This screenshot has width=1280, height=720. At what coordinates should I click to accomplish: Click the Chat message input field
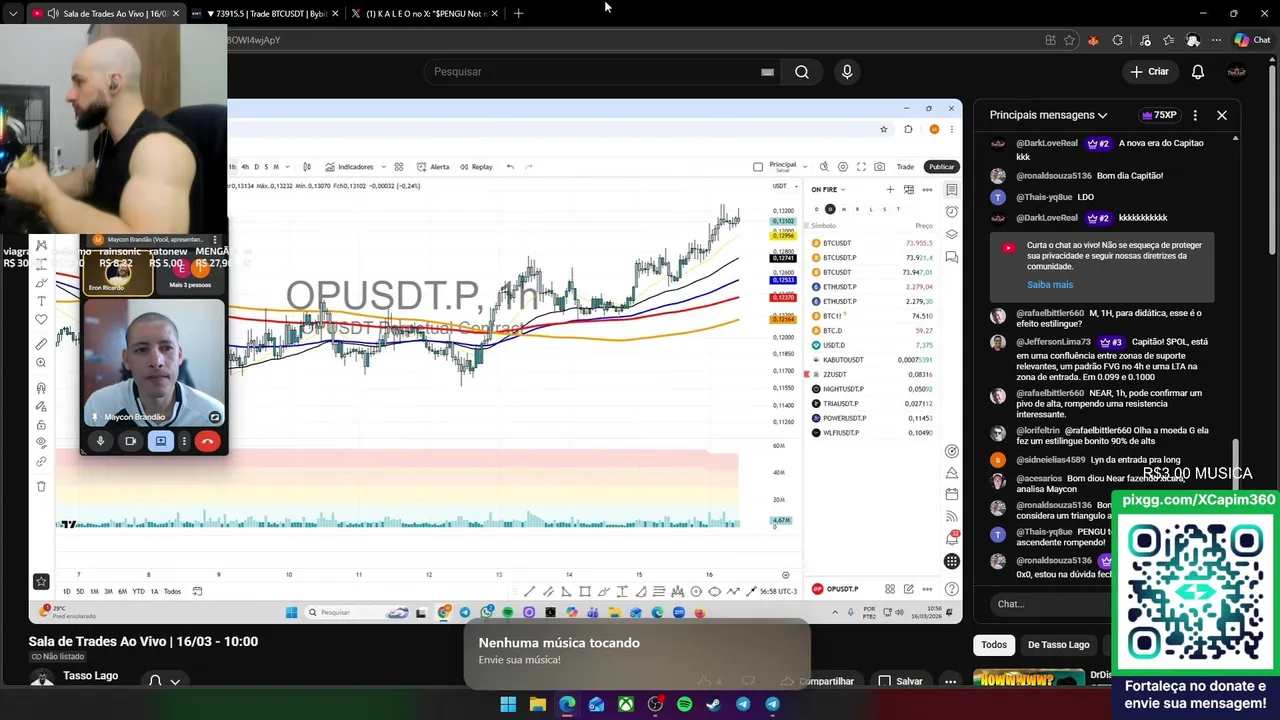[1050, 604]
